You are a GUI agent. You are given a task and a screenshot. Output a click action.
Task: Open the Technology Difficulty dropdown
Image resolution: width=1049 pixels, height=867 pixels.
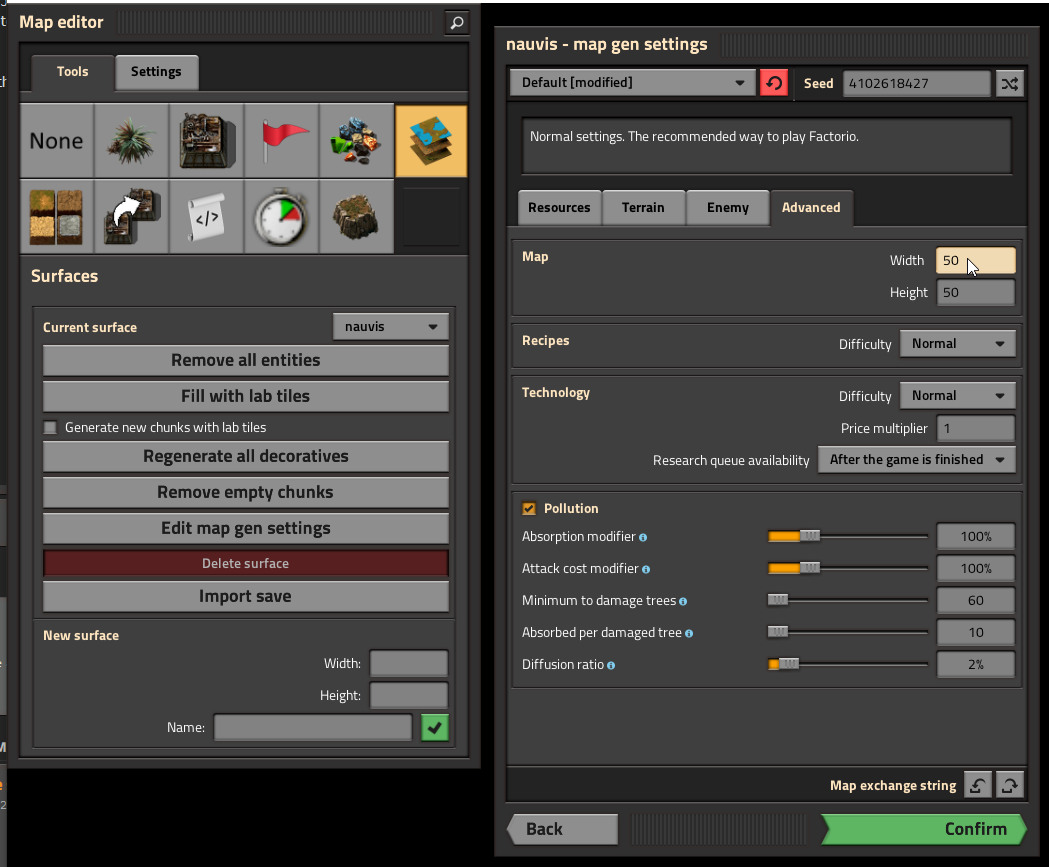957,395
